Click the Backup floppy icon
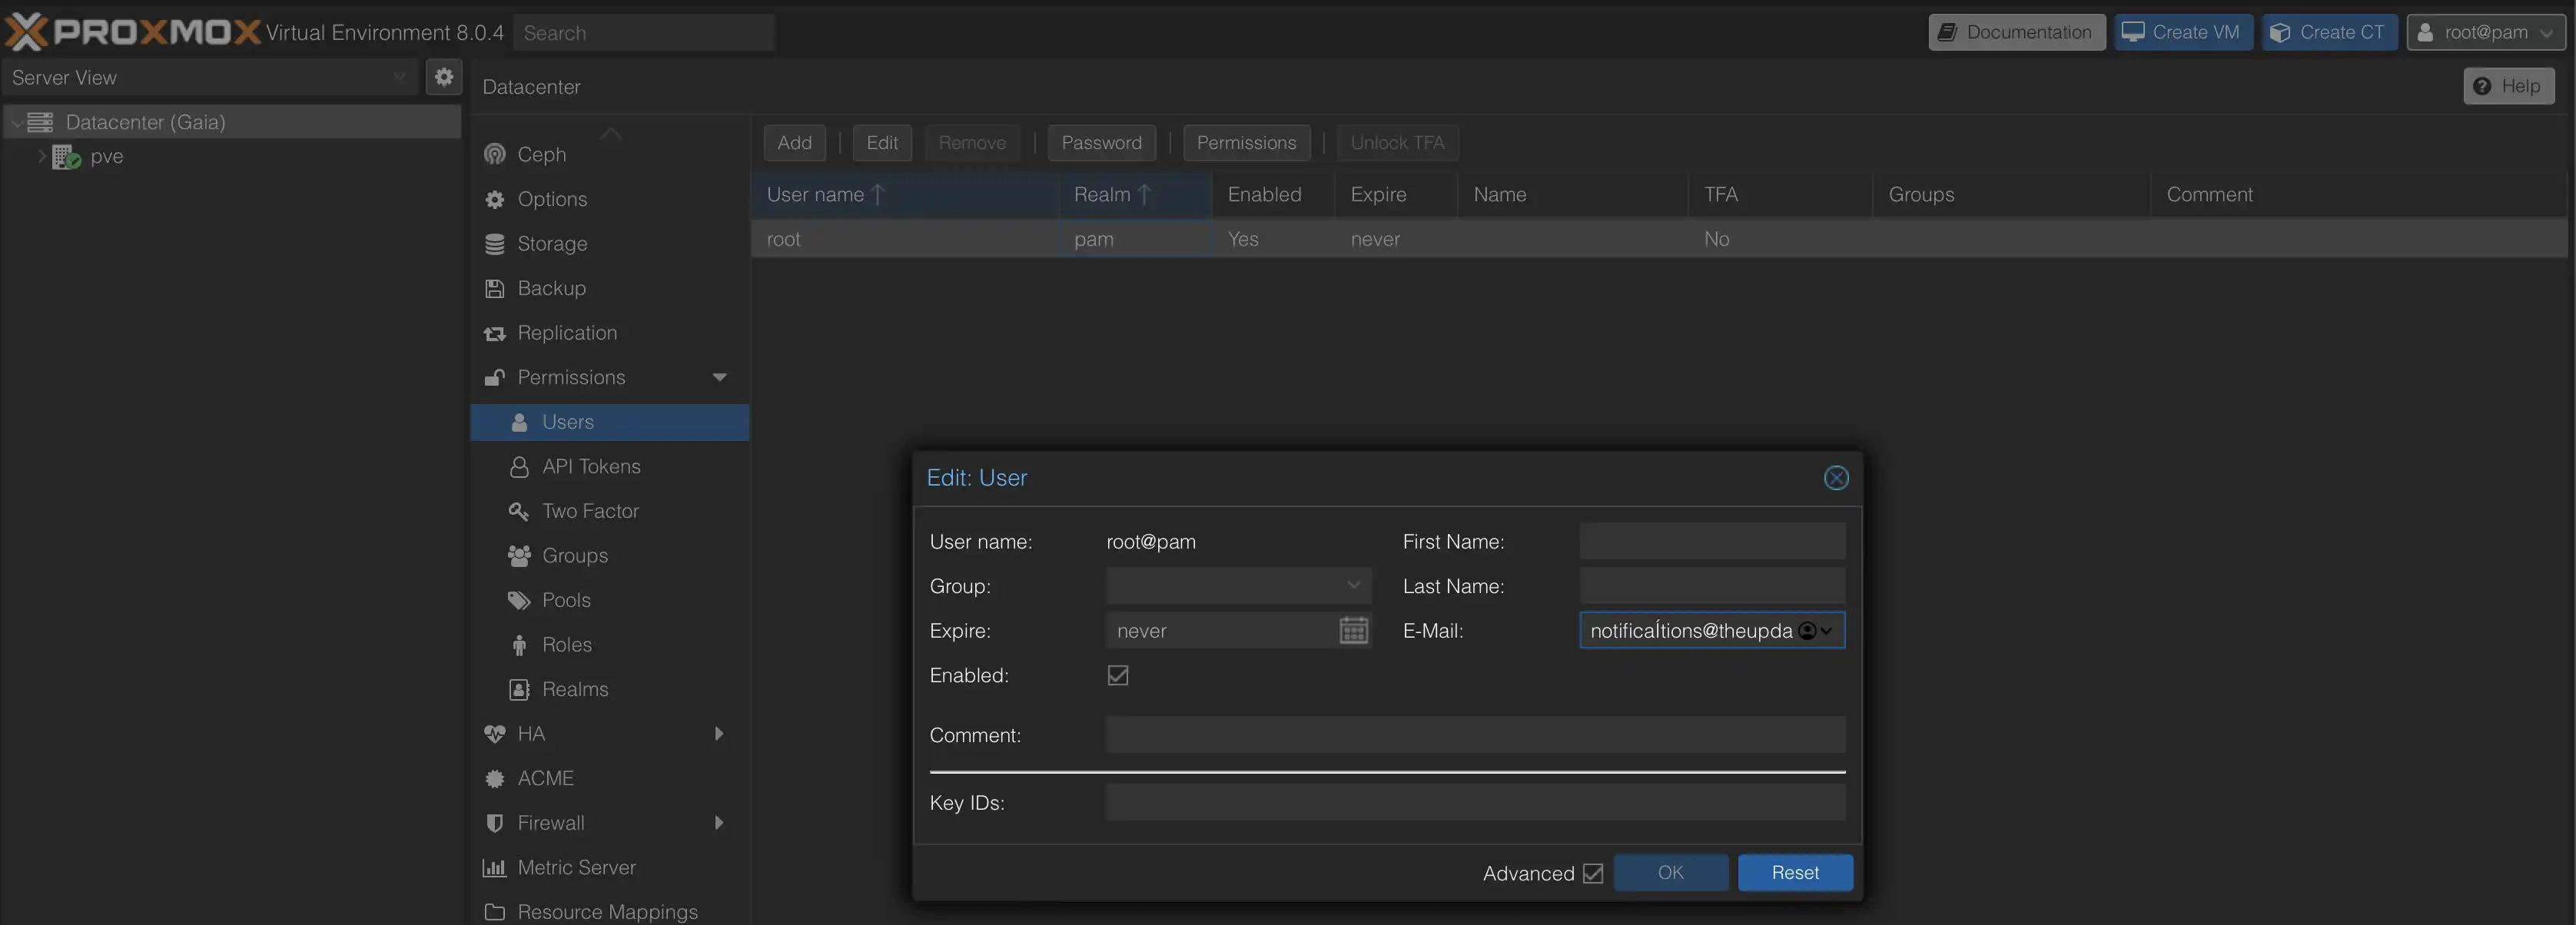This screenshot has width=2576, height=925. 495,288
